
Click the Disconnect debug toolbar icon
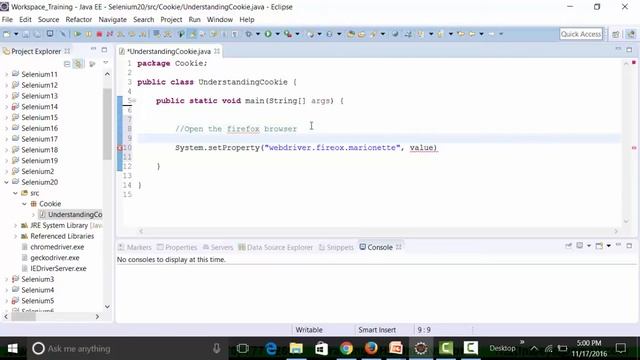(x=109, y=34)
